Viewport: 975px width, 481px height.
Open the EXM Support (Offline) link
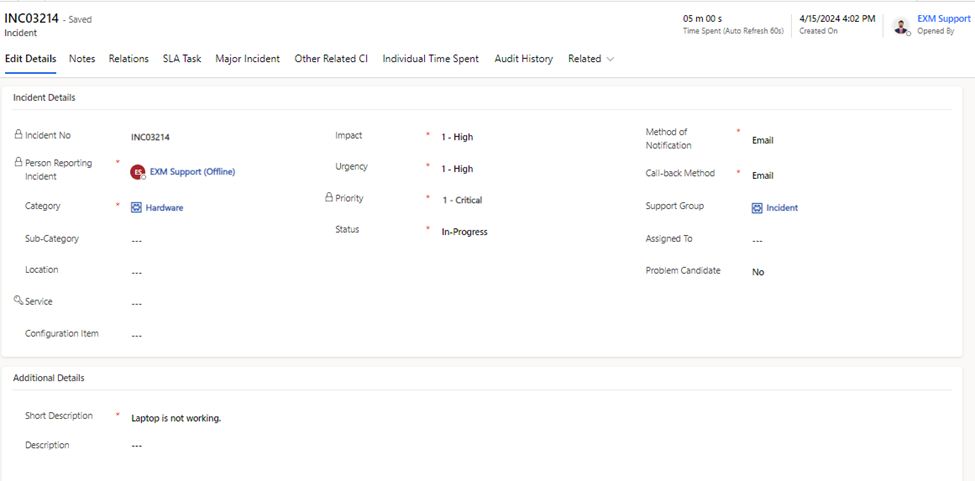click(x=193, y=172)
